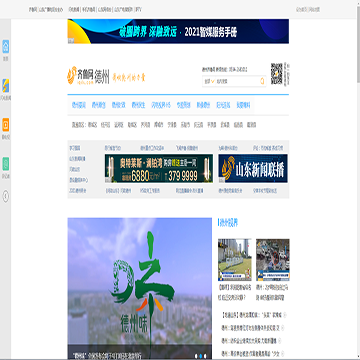The width and height of the screenshot is (360, 360).
Task: Open the 德州视界 section heading
Action: coord(229,223)
